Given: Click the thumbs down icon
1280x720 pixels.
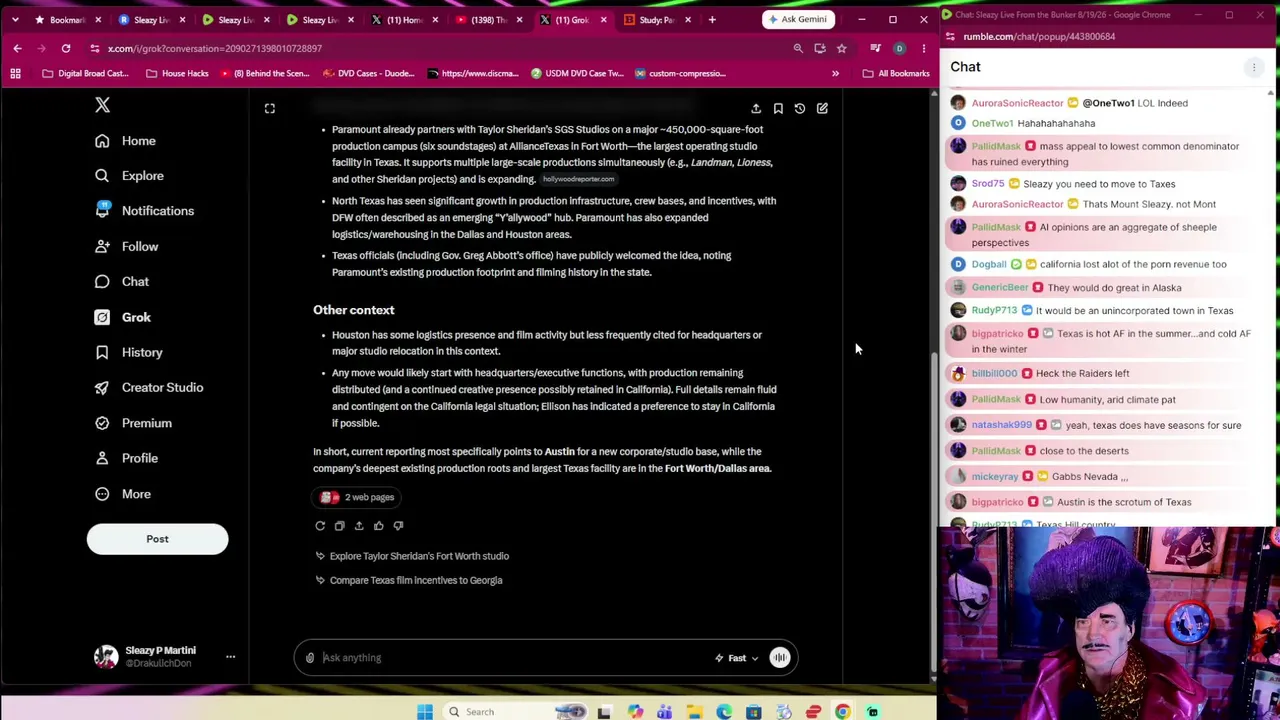Looking at the screenshot, I should (x=398, y=526).
